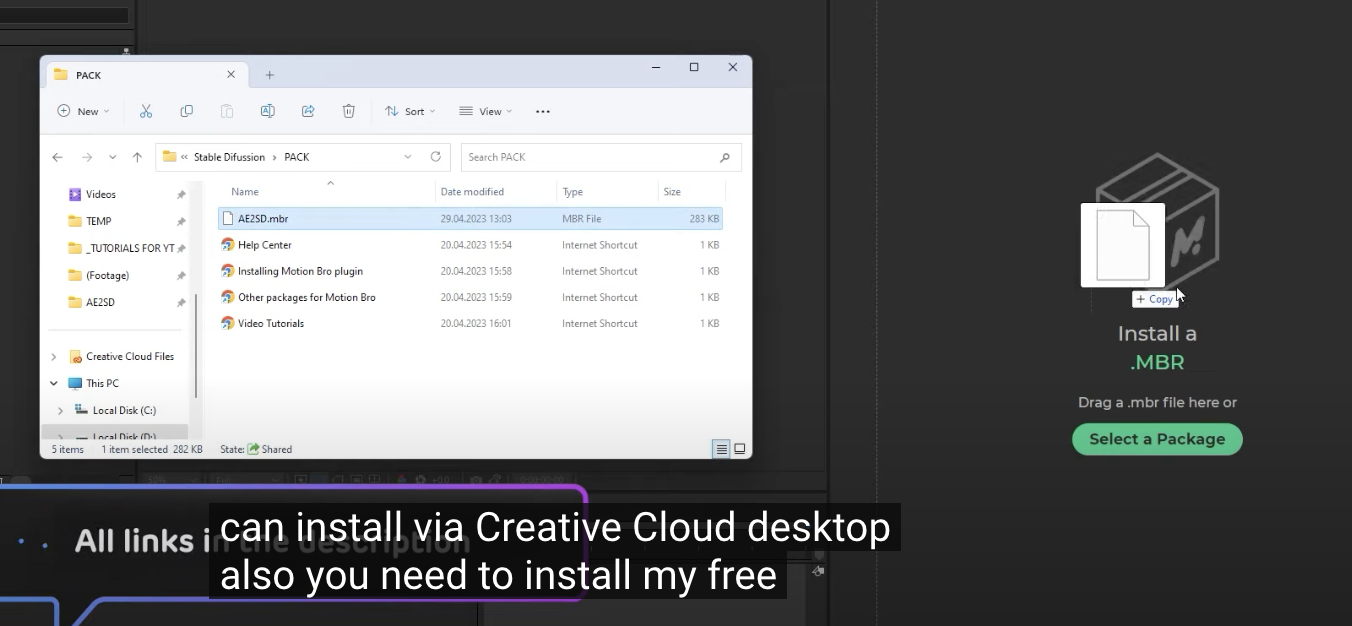Go up one folder level

137,157
